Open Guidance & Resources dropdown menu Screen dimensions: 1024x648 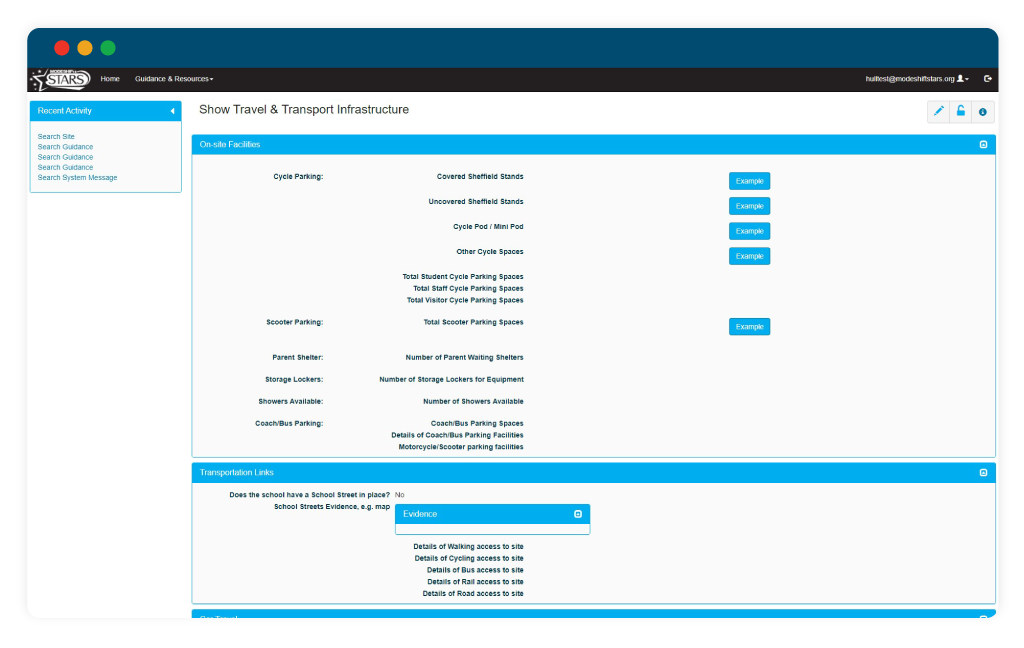coord(174,79)
